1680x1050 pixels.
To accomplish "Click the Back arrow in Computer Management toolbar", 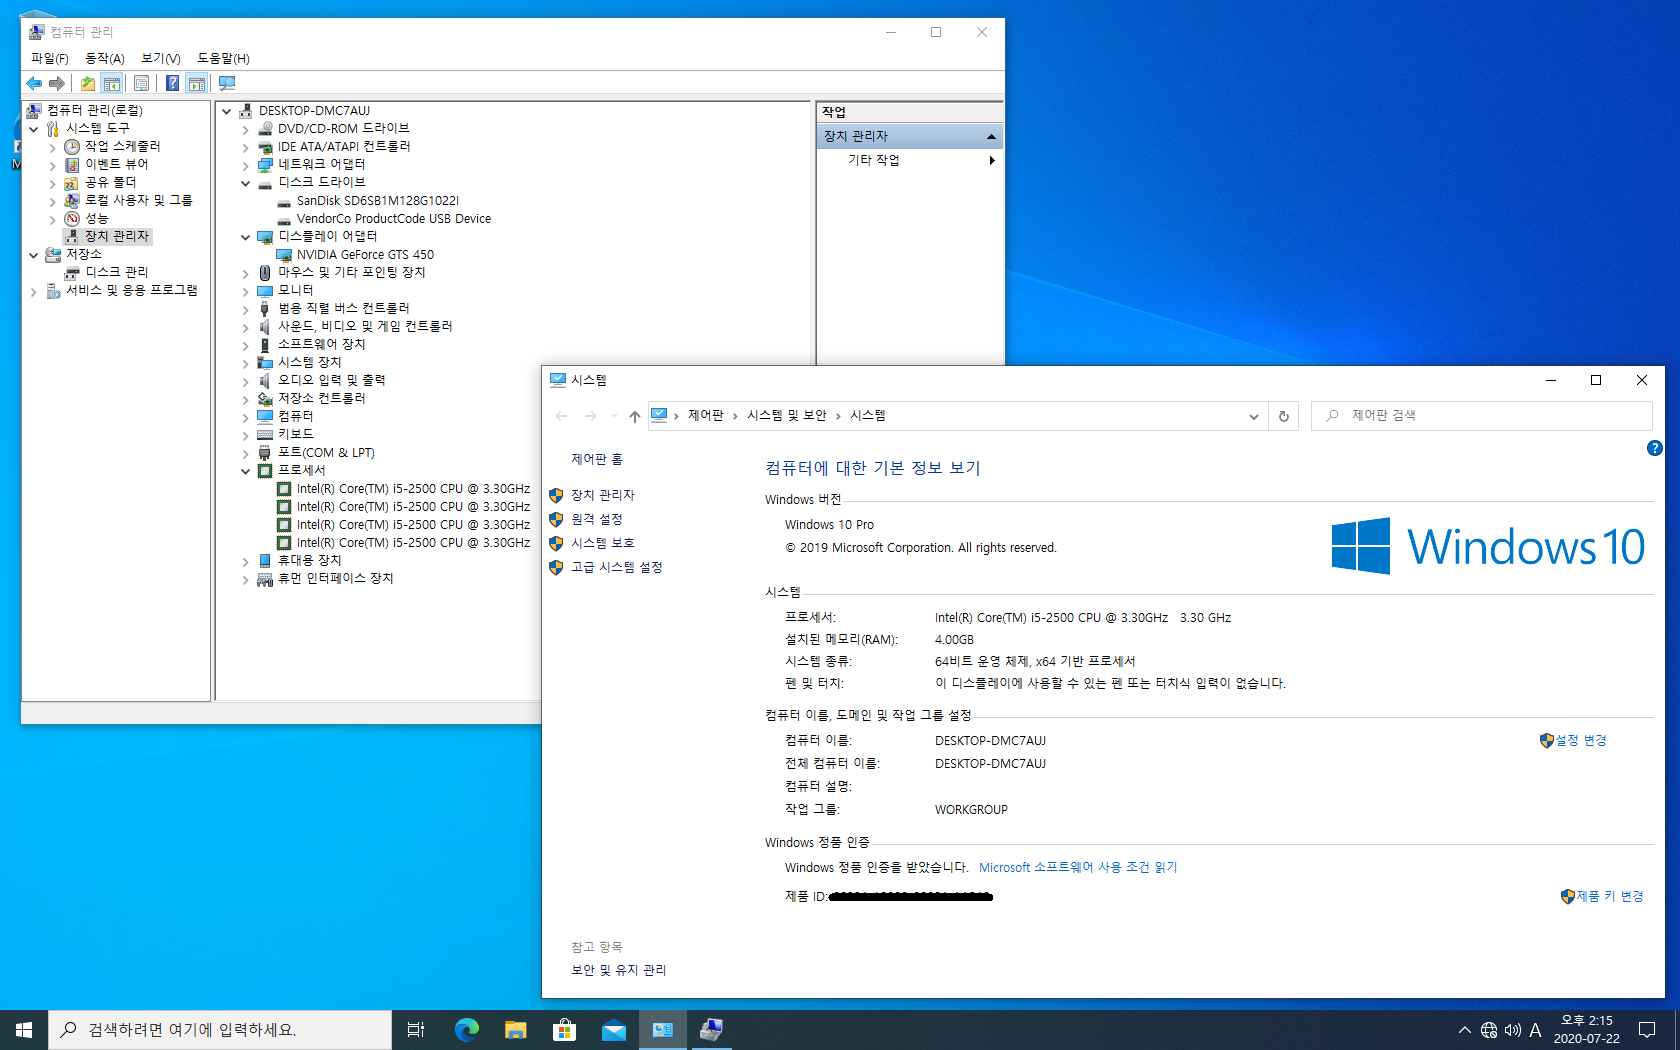I will 34,83.
